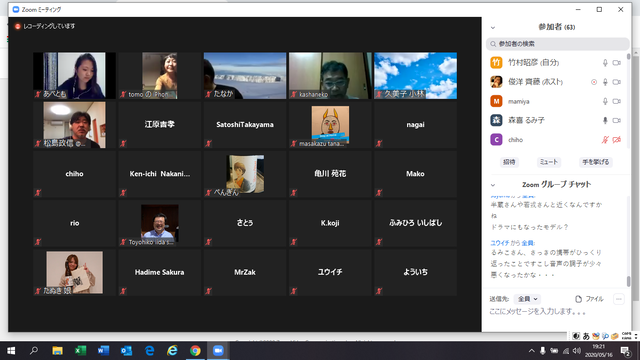Select the あべとも video tile
This screenshot has height=360, width=640.
74,76
